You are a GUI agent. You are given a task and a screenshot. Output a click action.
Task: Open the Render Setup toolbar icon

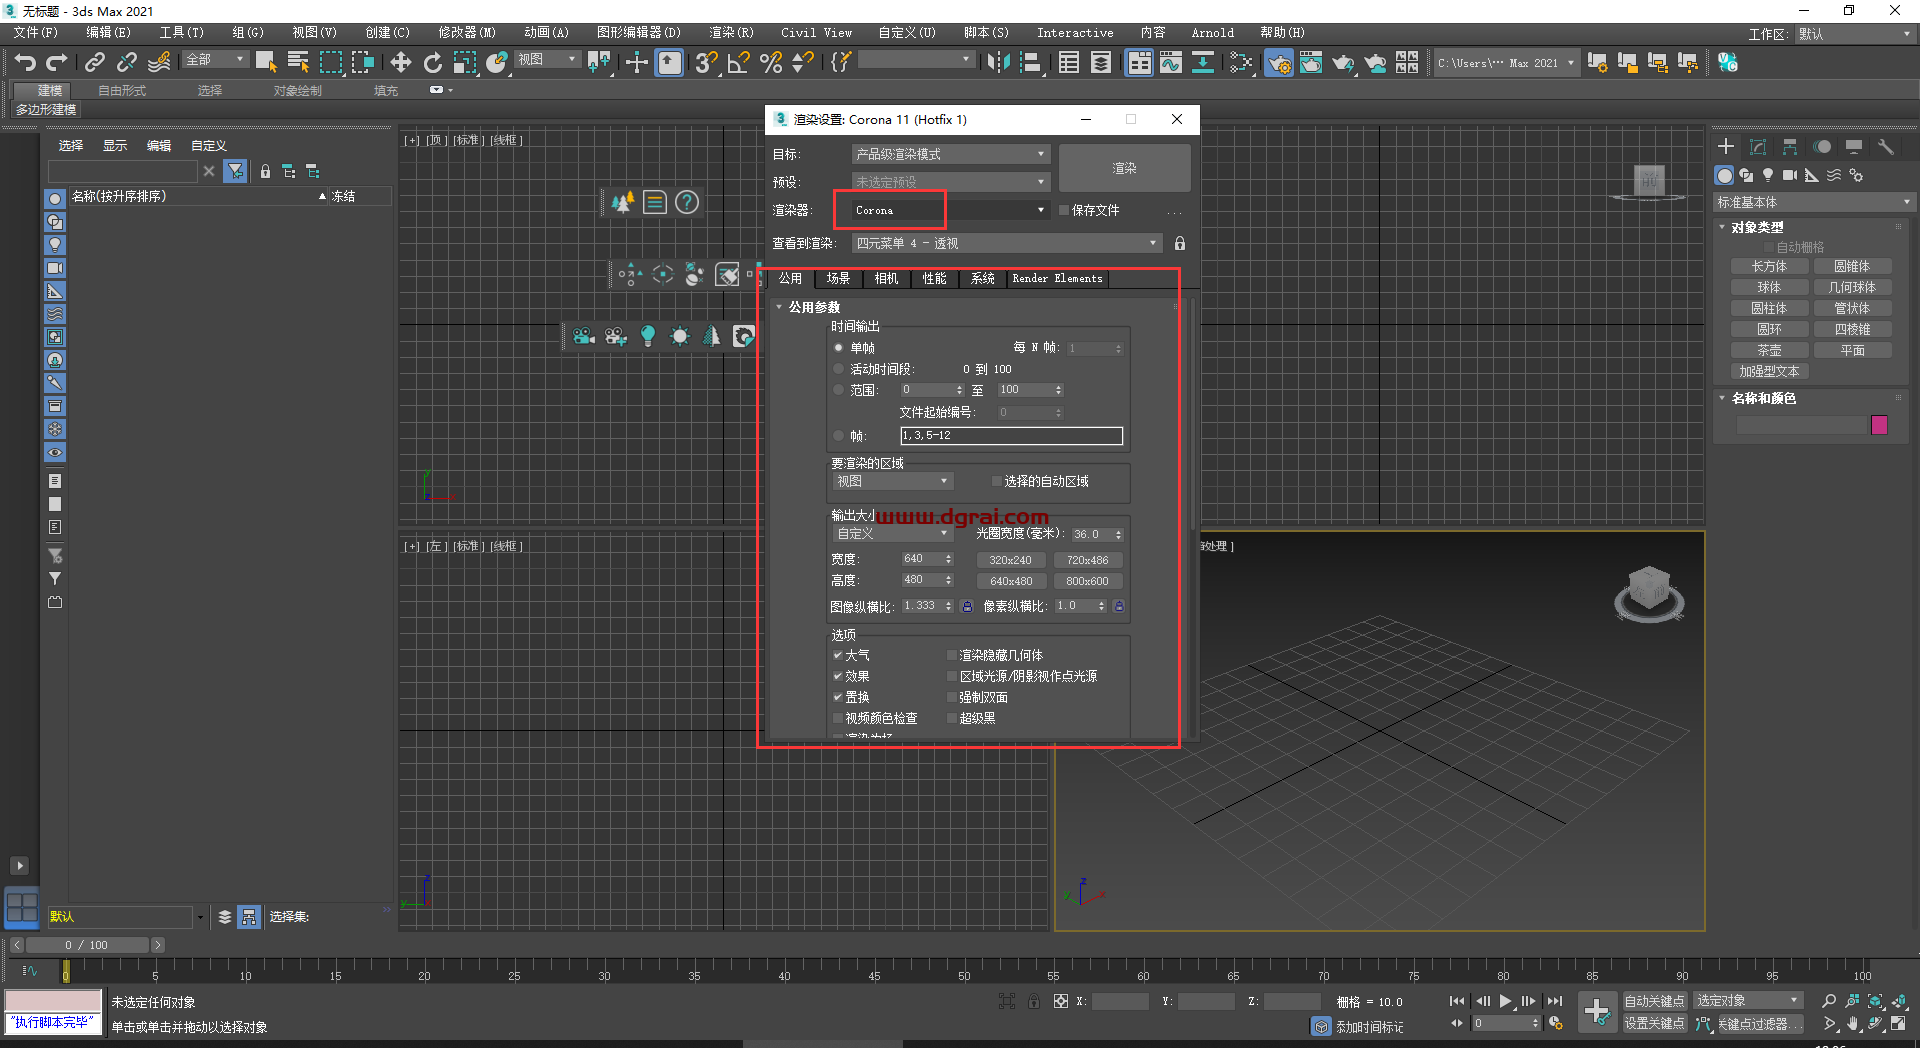click(1279, 63)
